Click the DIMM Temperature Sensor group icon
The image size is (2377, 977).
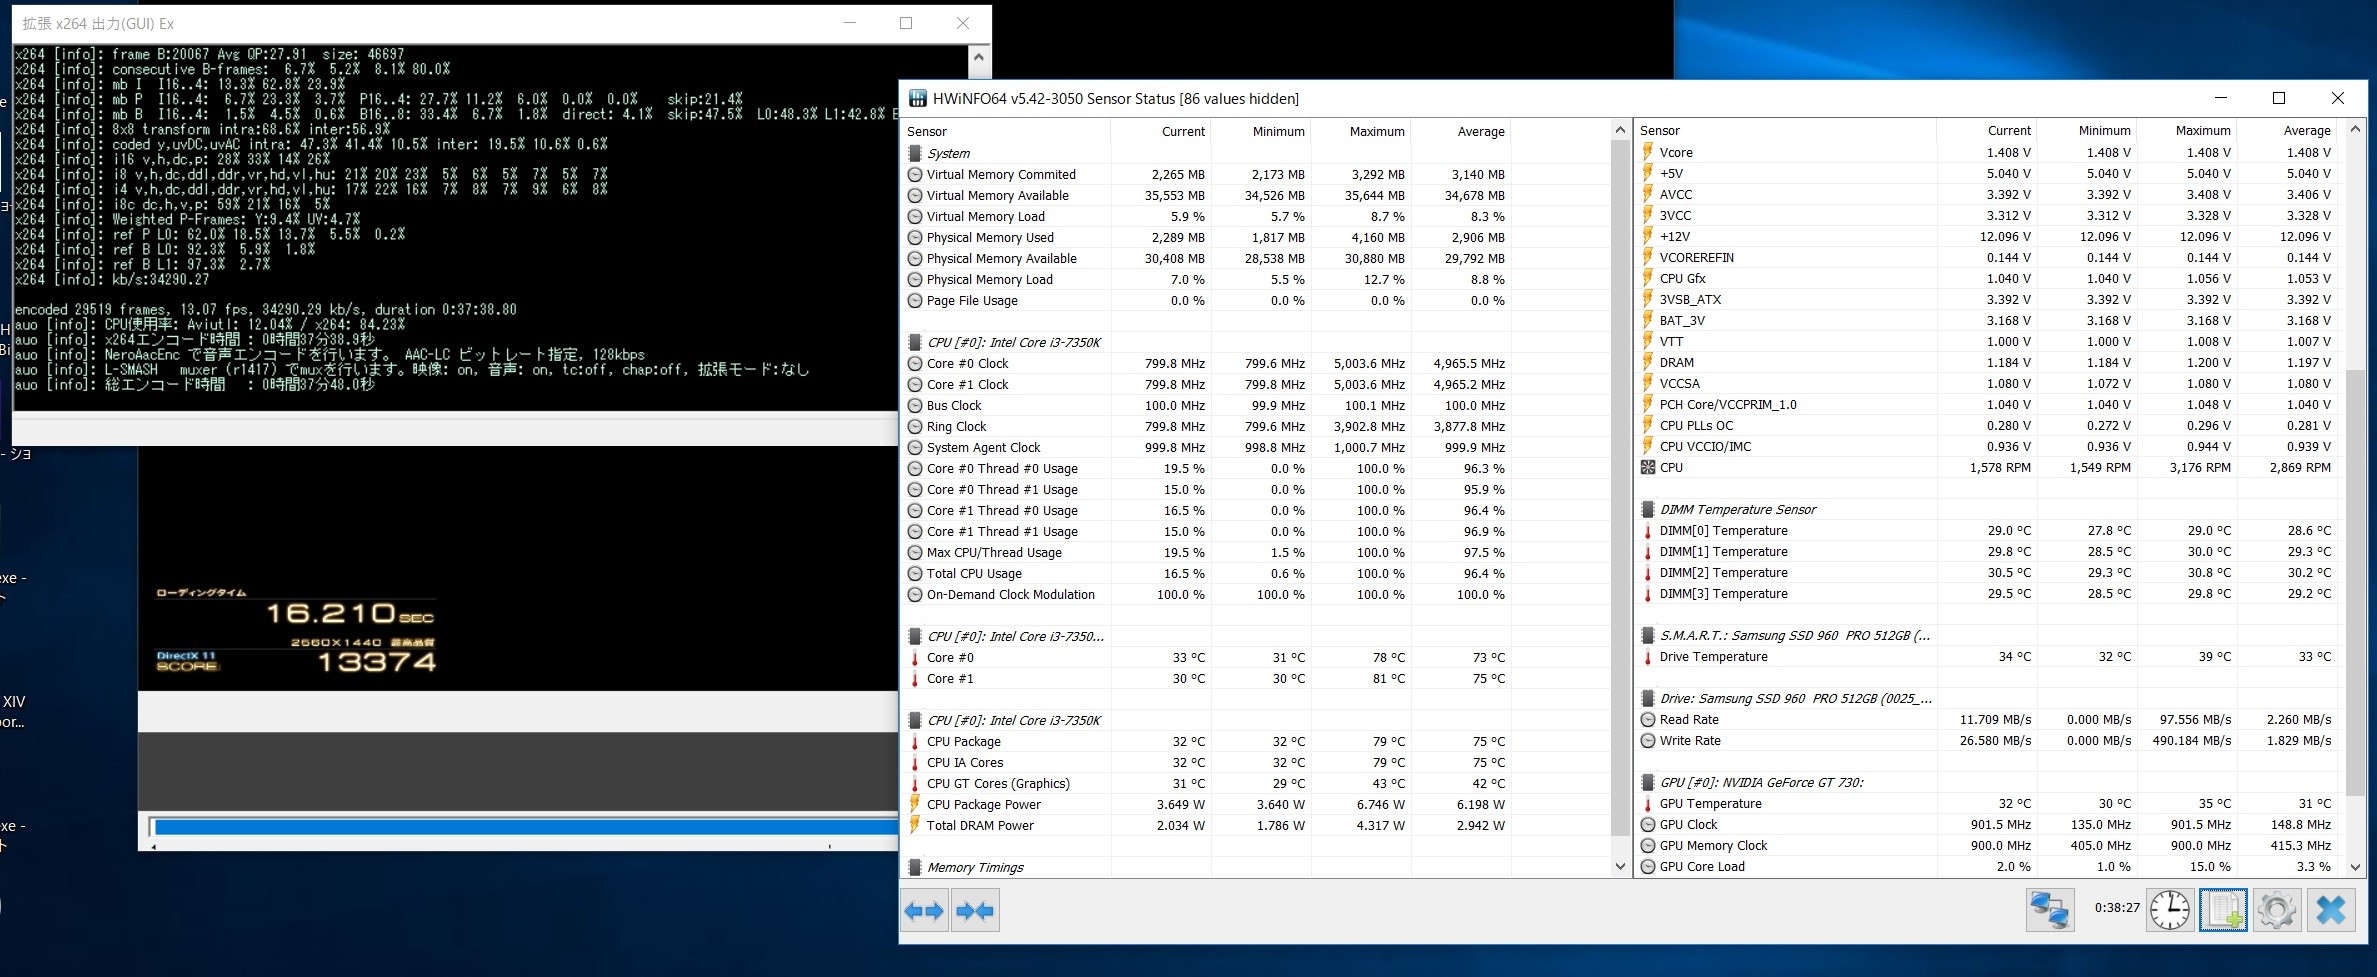click(x=1648, y=509)
